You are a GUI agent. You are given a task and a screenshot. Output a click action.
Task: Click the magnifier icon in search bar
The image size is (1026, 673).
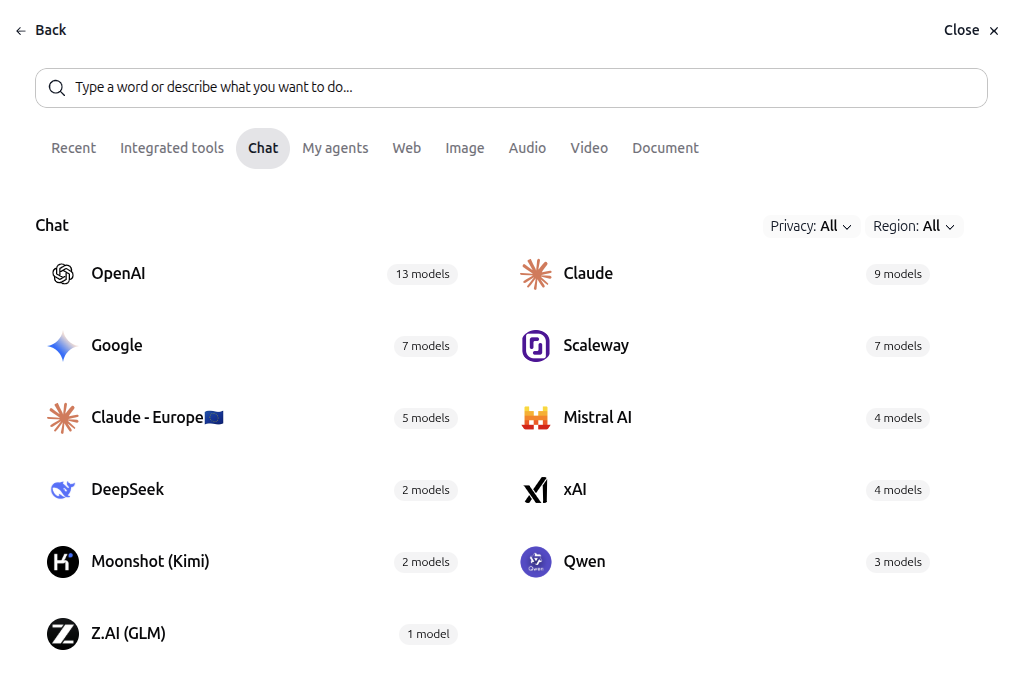[x=57, y=88]
